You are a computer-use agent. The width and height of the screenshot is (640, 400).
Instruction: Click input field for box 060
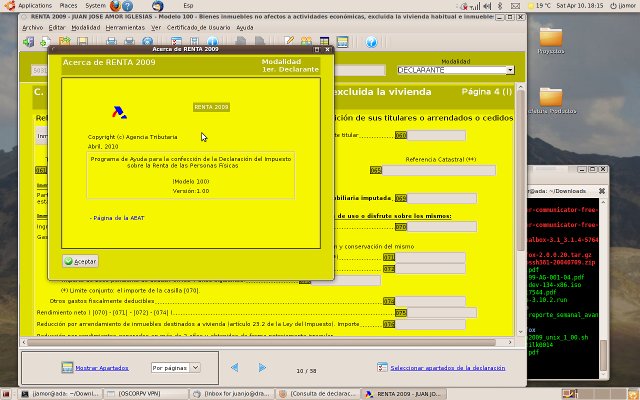coord(436,136)
